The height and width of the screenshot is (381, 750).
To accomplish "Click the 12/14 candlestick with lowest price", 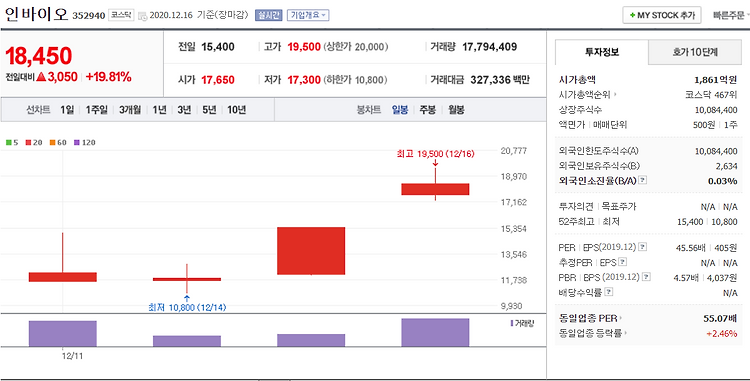I will (187, 279).
